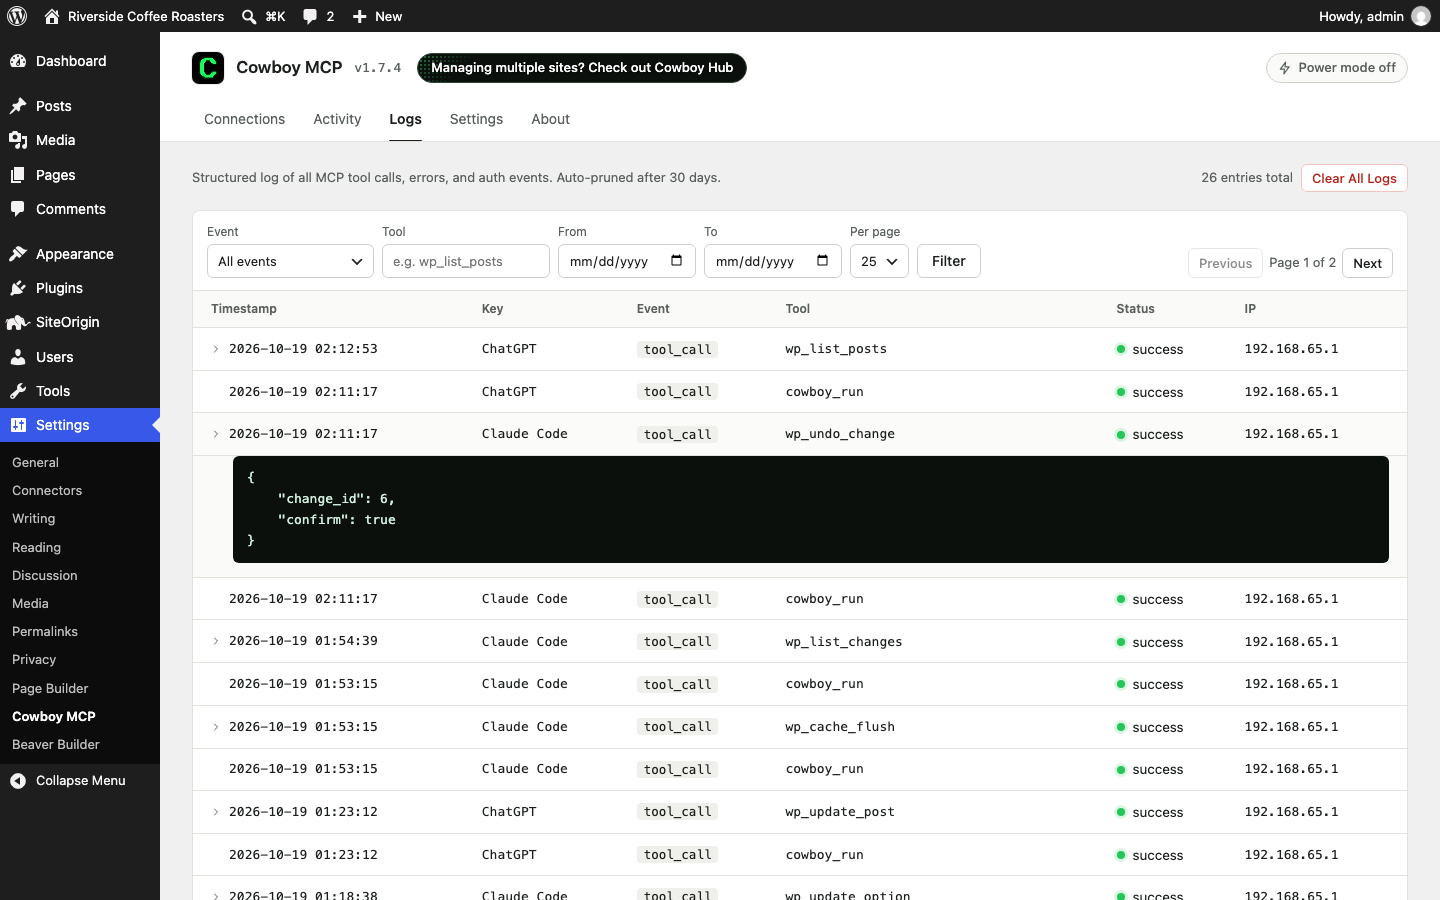
Task: Click the Tools wrench icon
Action: tap(18, 391)
